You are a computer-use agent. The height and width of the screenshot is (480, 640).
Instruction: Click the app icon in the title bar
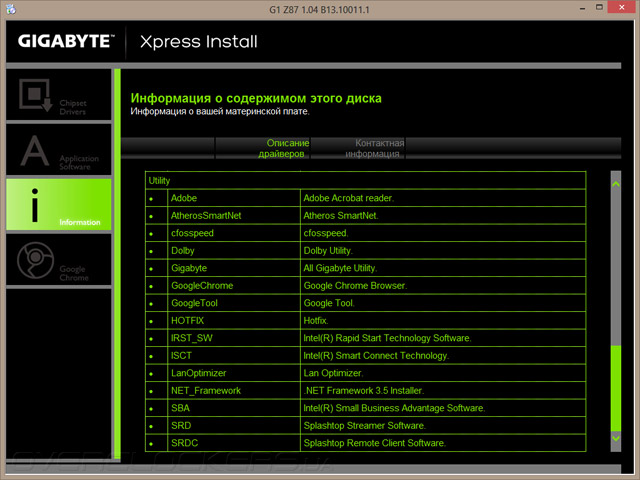11,9
